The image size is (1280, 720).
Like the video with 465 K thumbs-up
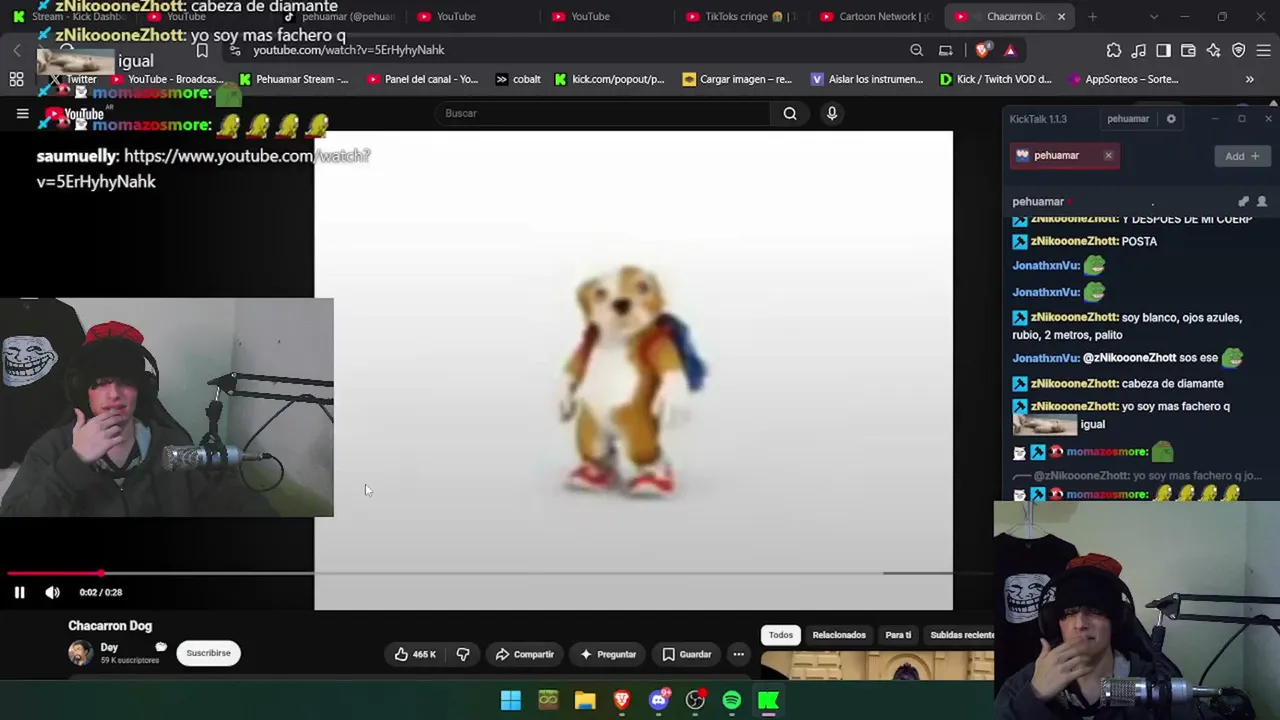click(x=415, y=654)
